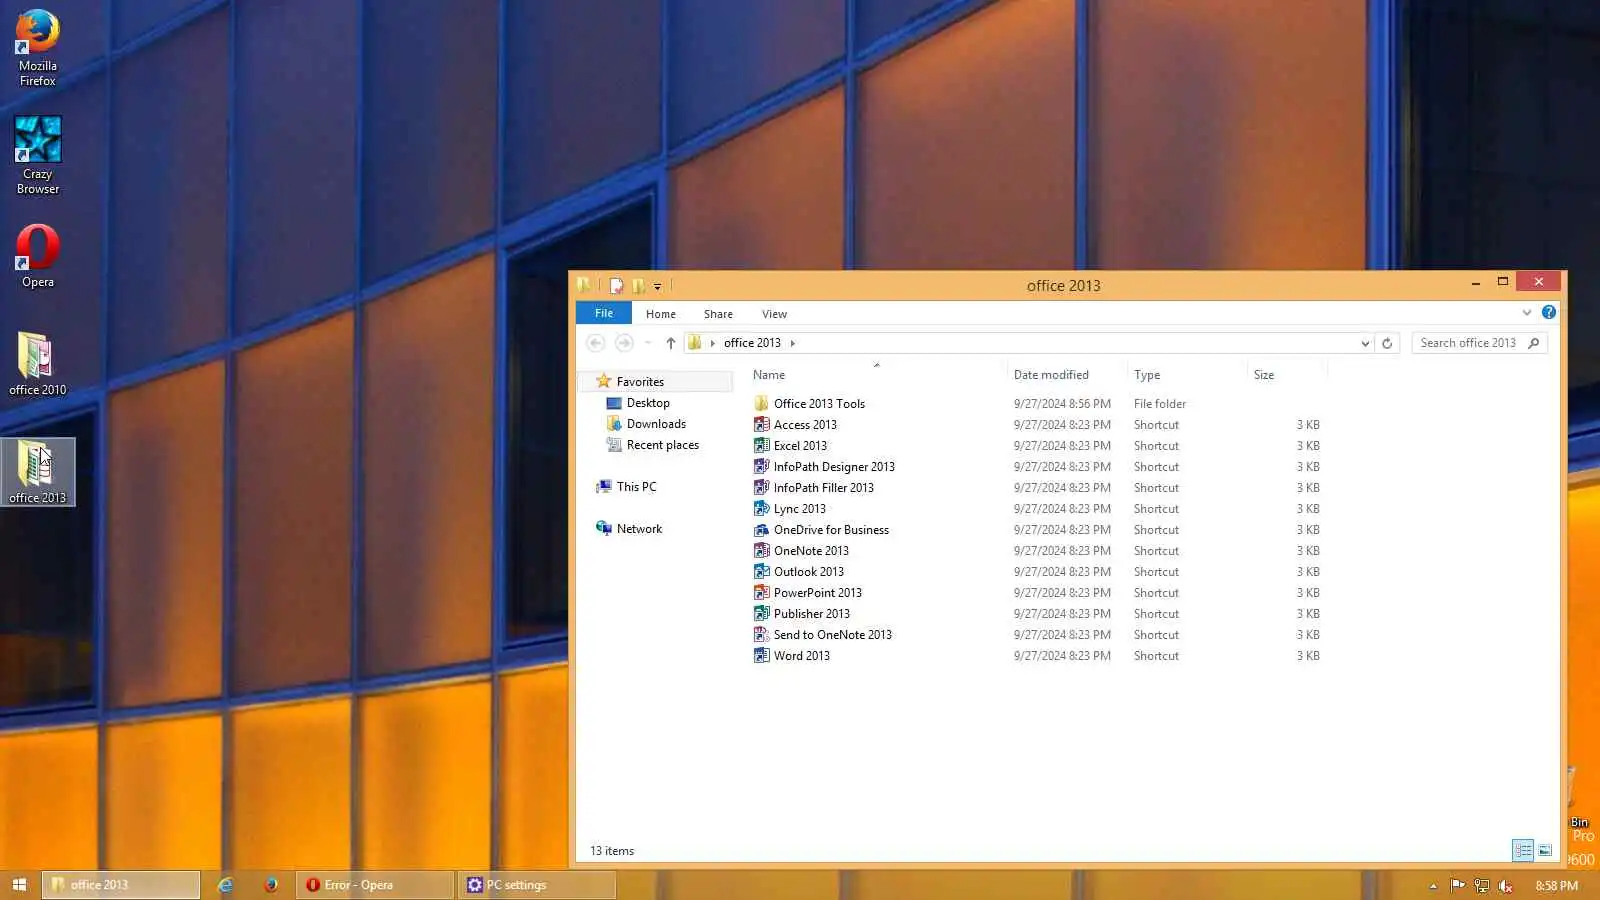Screen dimensions: 1600x900
Task: Select the office 2013 folder on desktop
Action: [38, 472]
